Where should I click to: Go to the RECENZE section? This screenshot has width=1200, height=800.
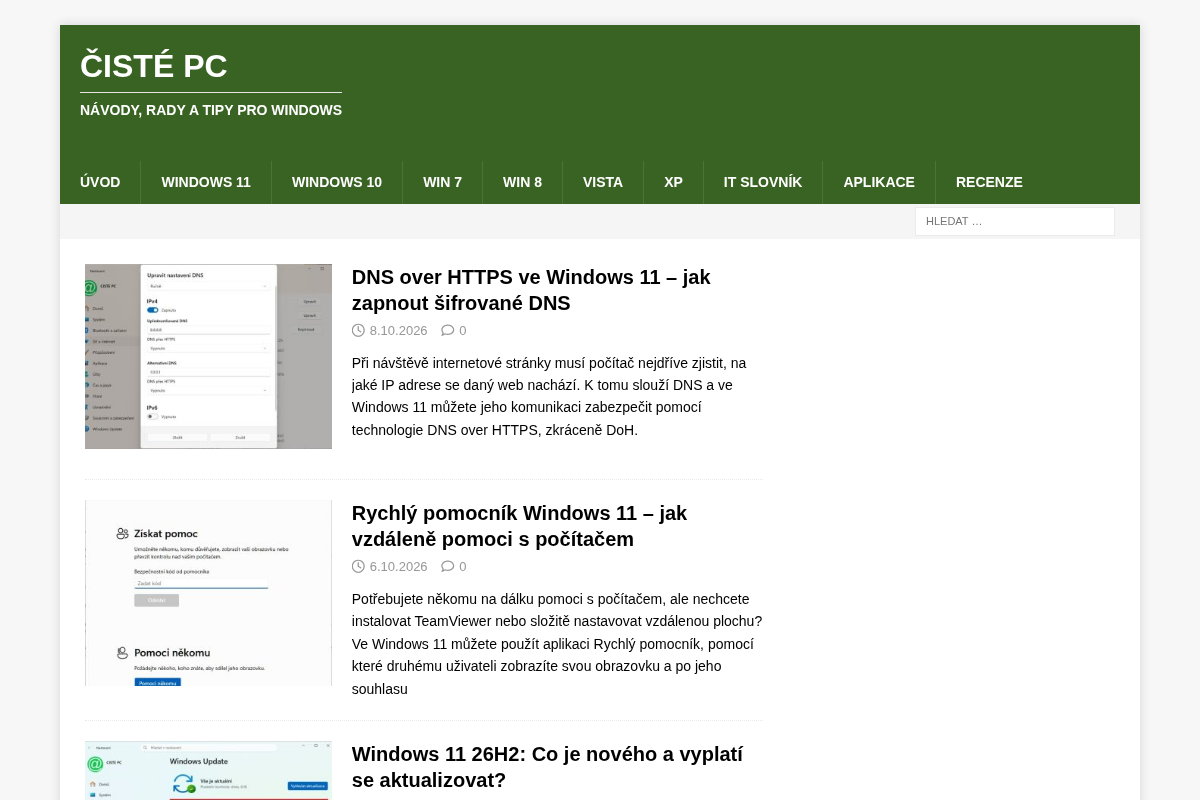[989, 182]
